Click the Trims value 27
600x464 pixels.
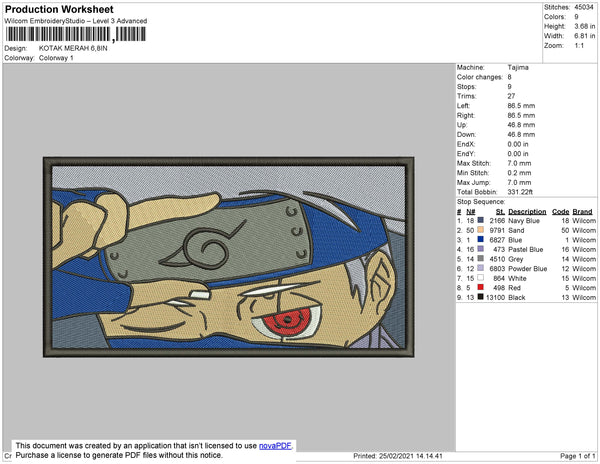click(511, 96)
